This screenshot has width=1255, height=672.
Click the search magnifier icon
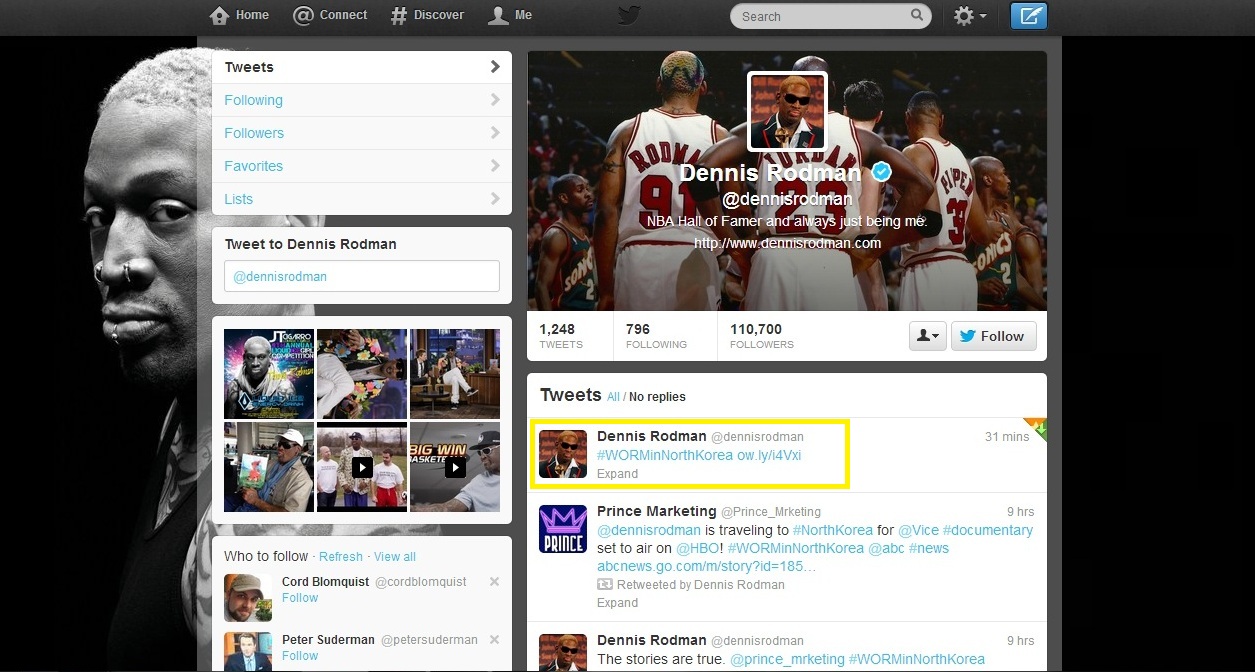917,16
